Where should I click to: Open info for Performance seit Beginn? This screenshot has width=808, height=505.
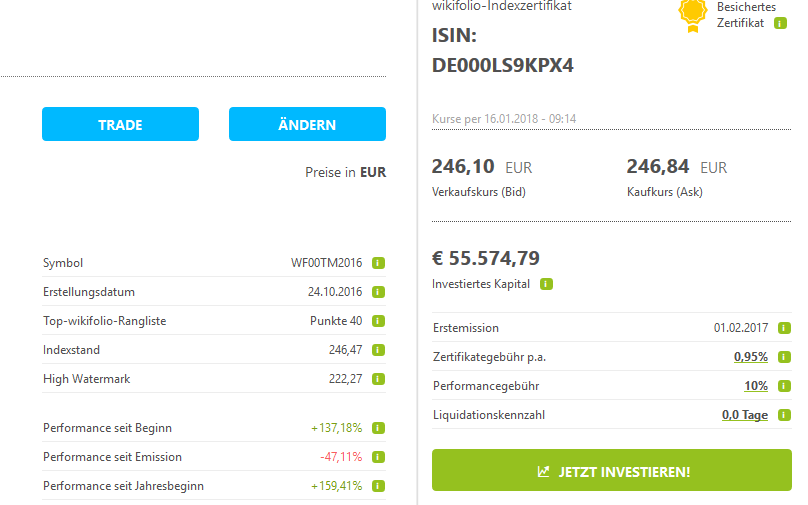[x=379, y=428]
